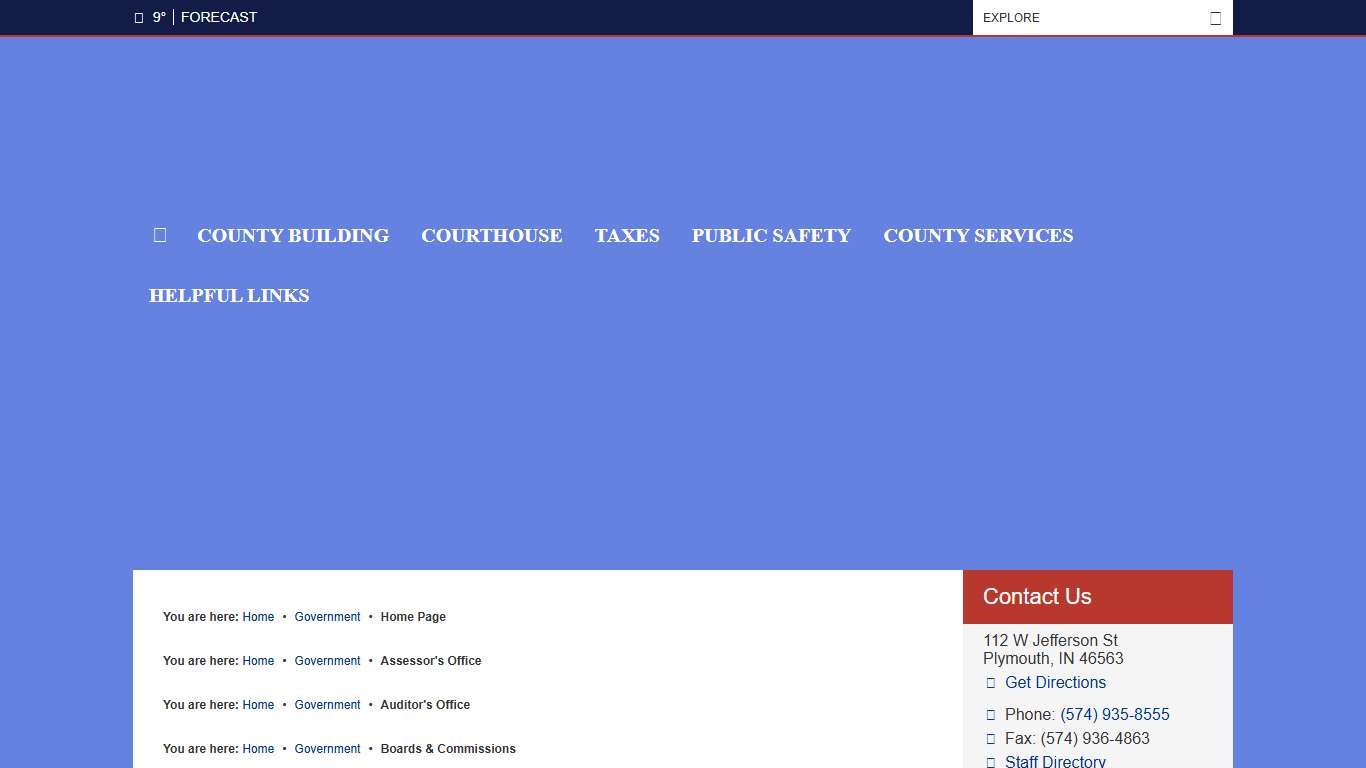Click the home icon in navigation bar
Image resolution: width=1366 pixels, height=768 pixels.
pos(160,235)
